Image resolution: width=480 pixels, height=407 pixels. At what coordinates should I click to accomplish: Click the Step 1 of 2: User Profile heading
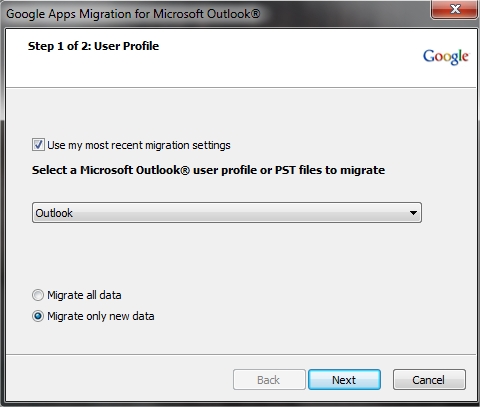point(93,46)
